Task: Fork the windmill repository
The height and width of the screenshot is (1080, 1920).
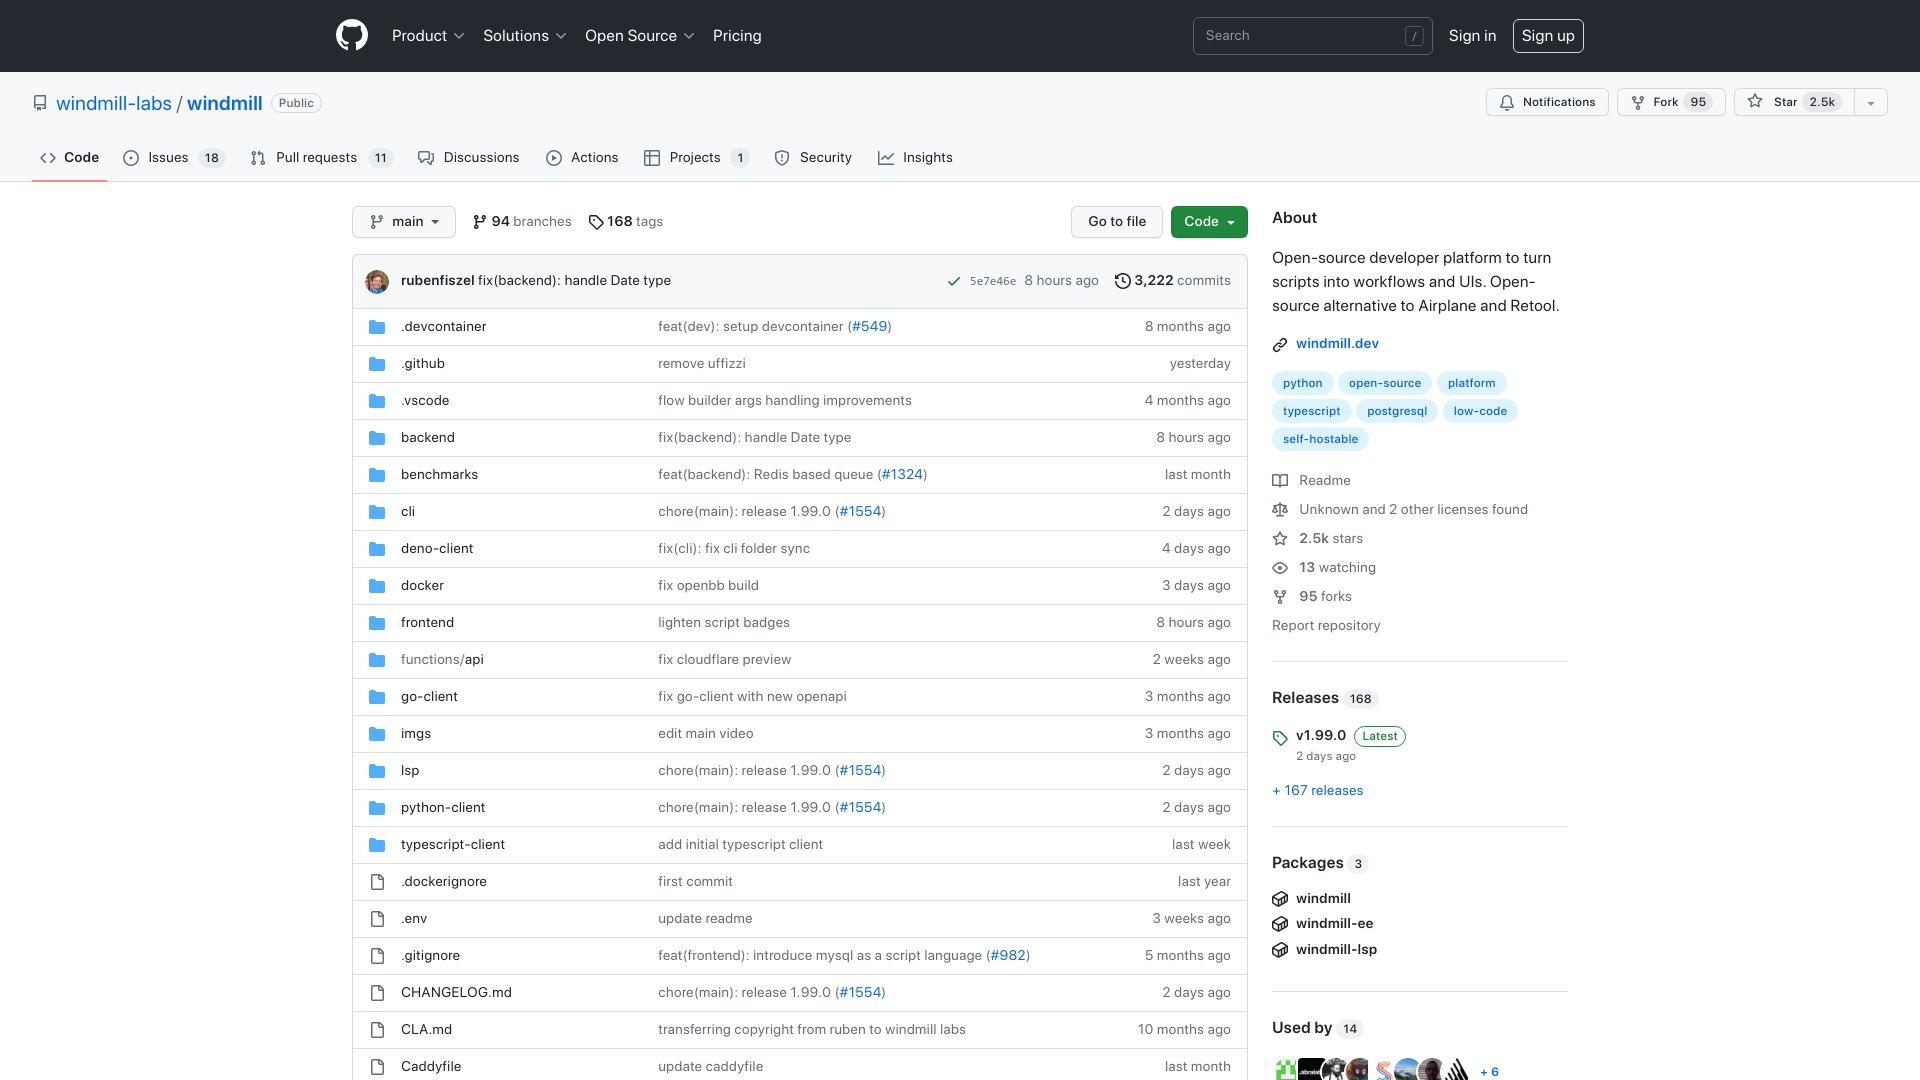Action: point(1671,102)
